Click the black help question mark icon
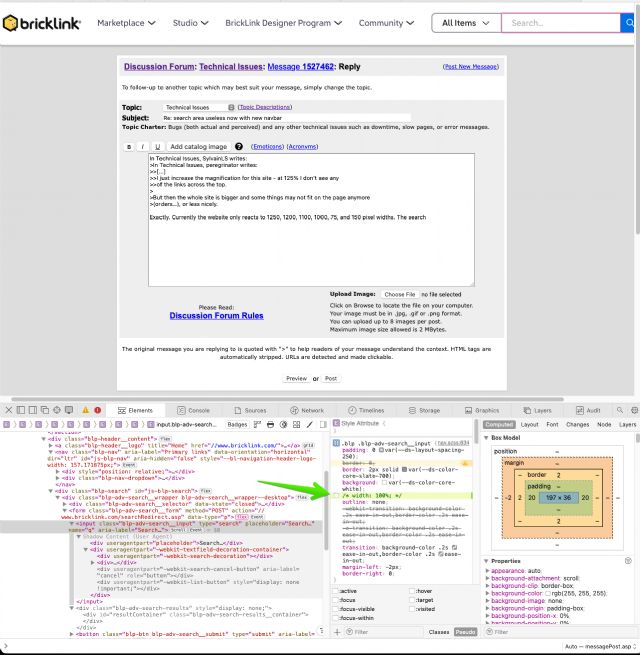 [x=239, y=146]
